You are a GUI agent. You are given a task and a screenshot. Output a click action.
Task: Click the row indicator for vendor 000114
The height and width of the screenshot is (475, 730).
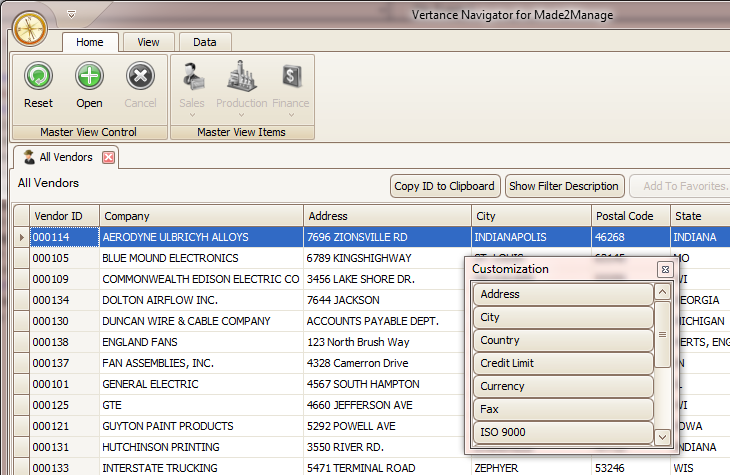coord(21,237)
